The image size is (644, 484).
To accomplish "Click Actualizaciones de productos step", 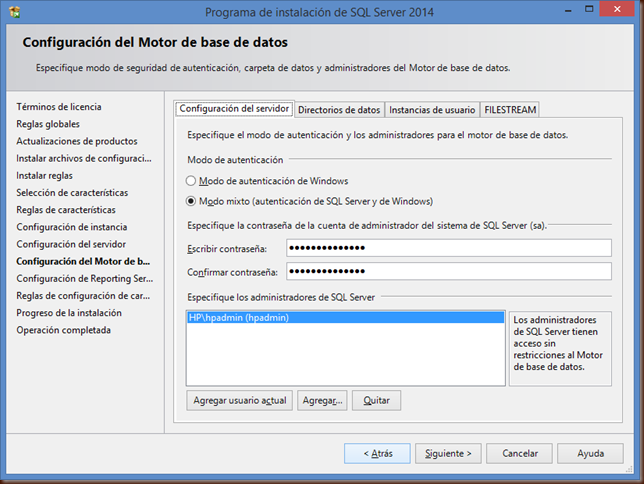I will 77,141.
